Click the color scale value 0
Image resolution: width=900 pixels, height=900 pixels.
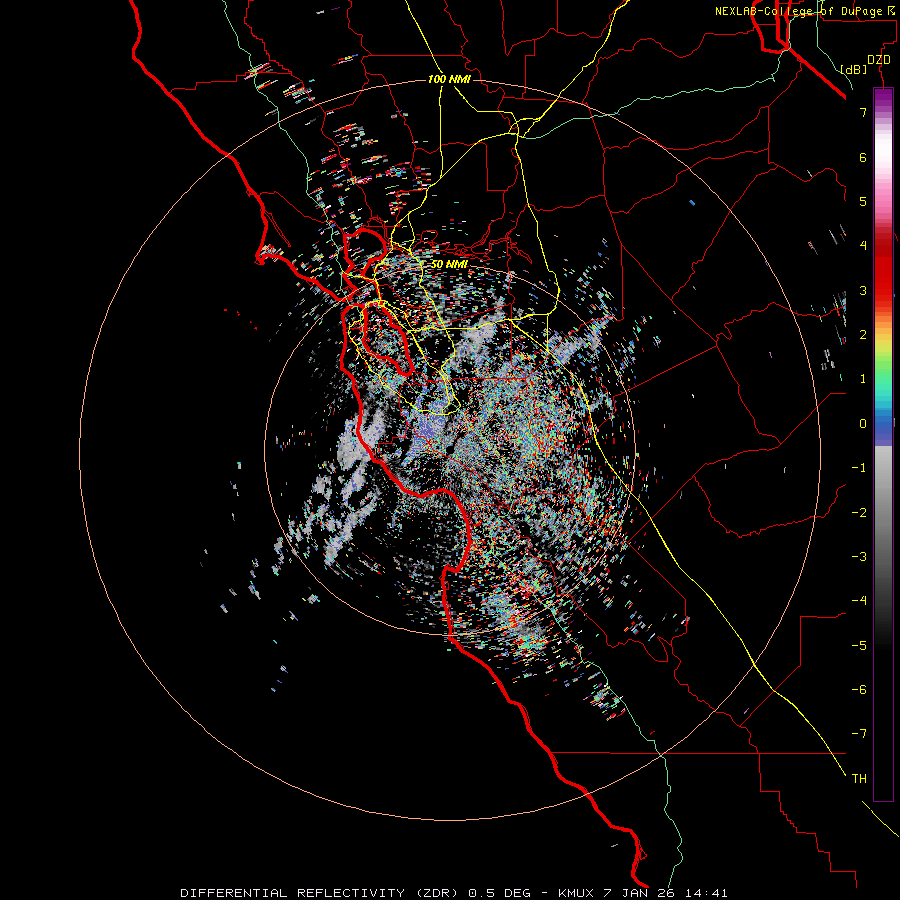click(863, 424)
